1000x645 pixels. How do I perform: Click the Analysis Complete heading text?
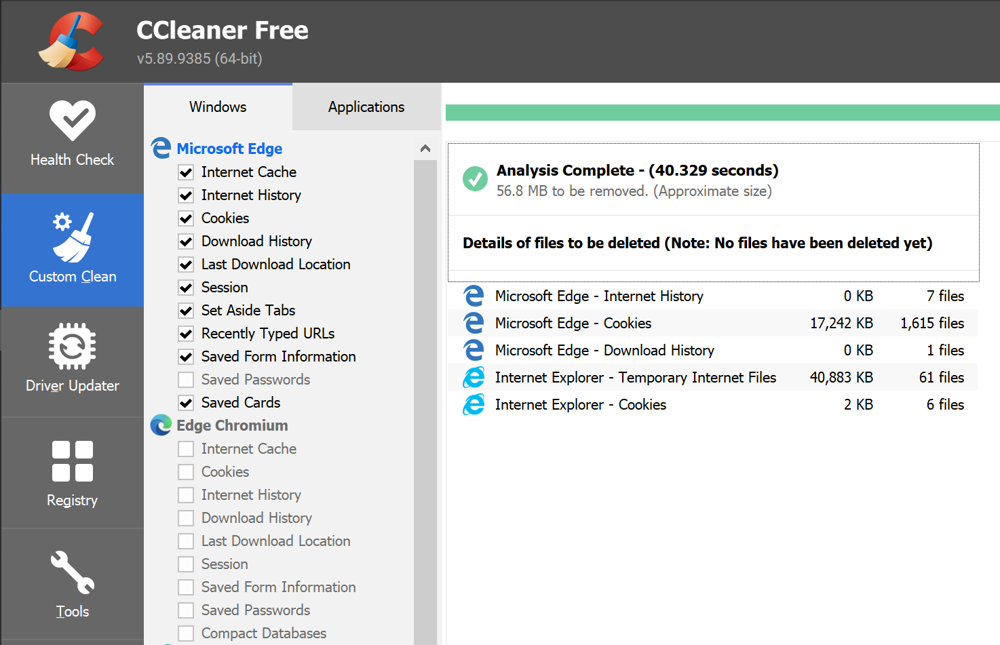pyautogui.click(x=637, y=170)
